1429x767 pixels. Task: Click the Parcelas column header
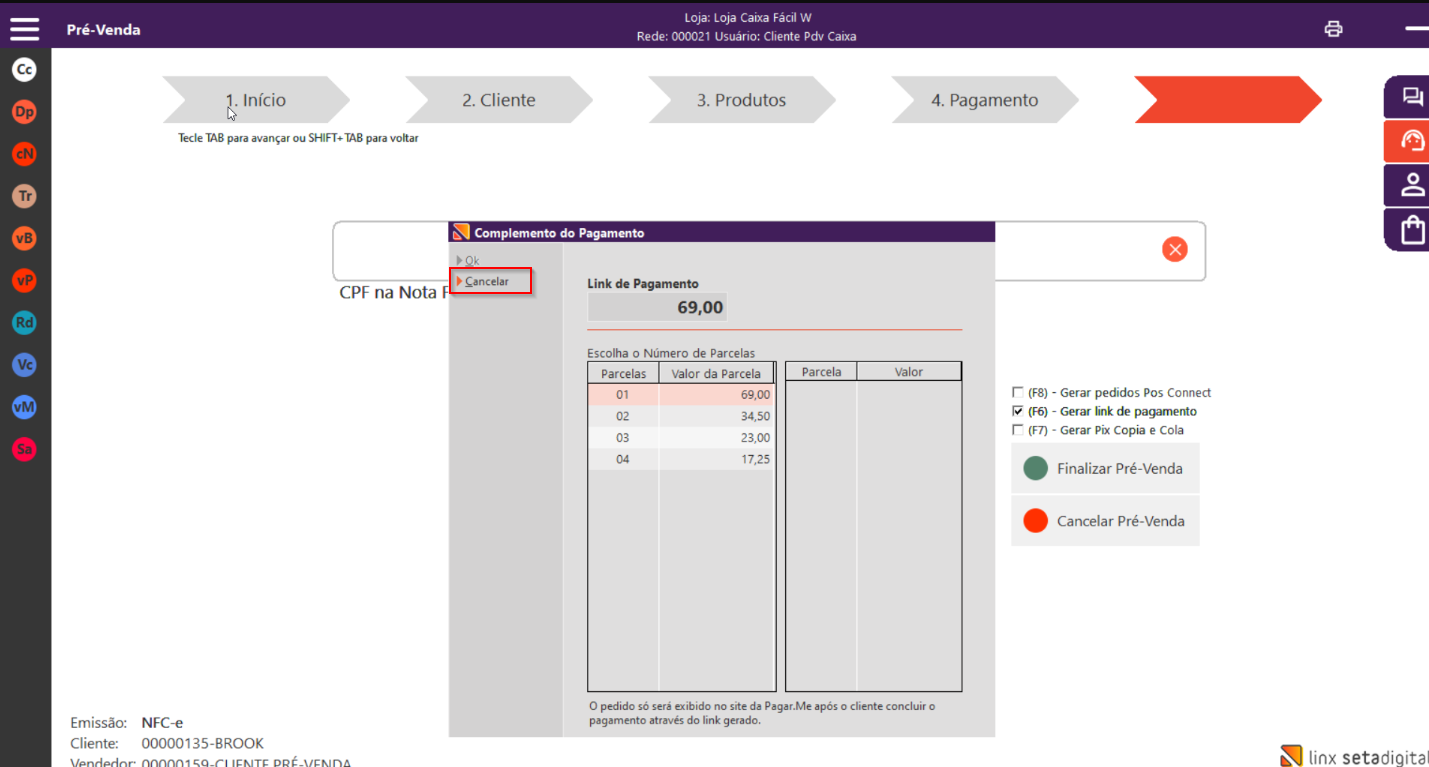[x=623, y=373]
